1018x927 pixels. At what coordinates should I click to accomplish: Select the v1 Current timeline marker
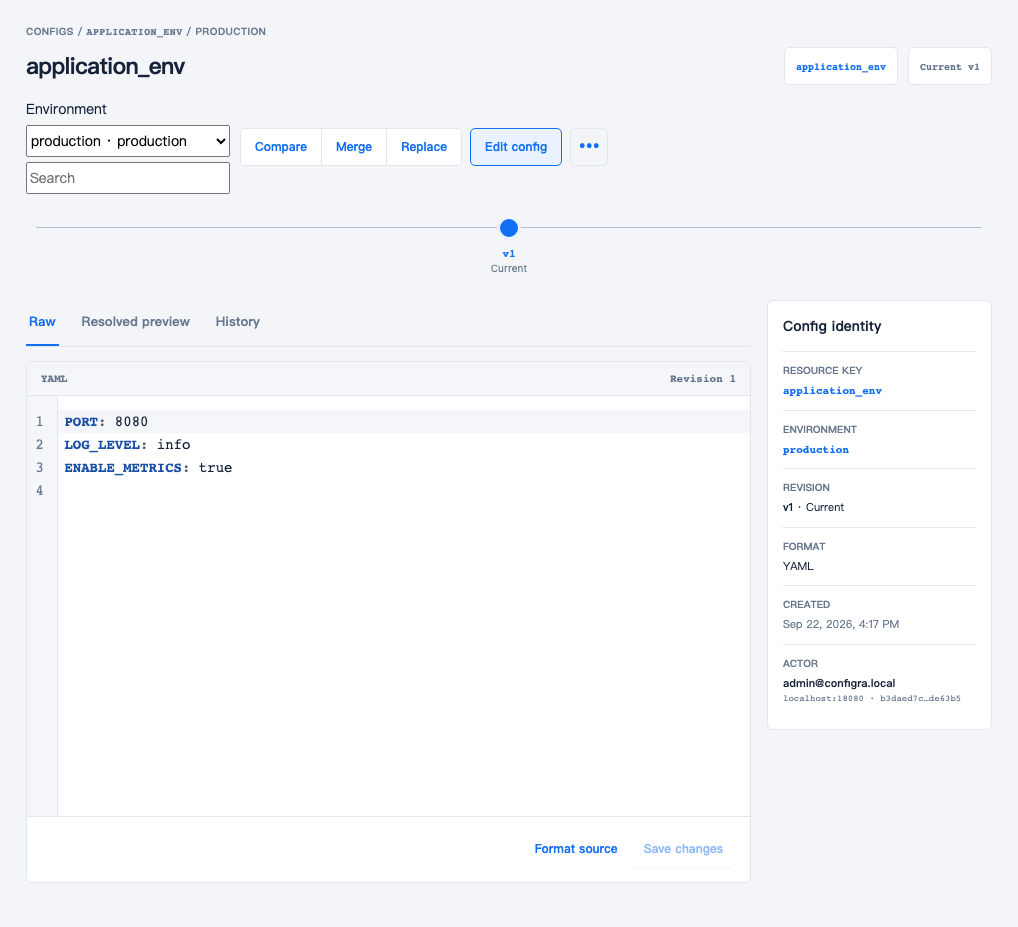tap(509, 228)
